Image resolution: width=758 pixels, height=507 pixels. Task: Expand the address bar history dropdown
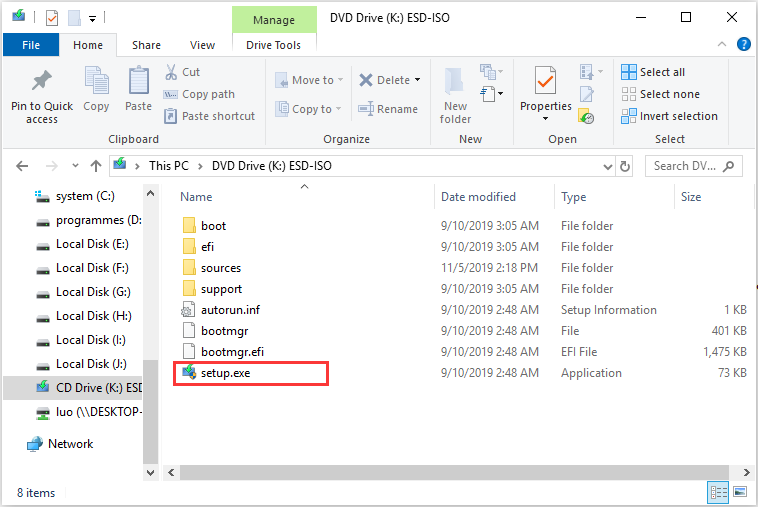pyautogui.click(x=608, y=167)
